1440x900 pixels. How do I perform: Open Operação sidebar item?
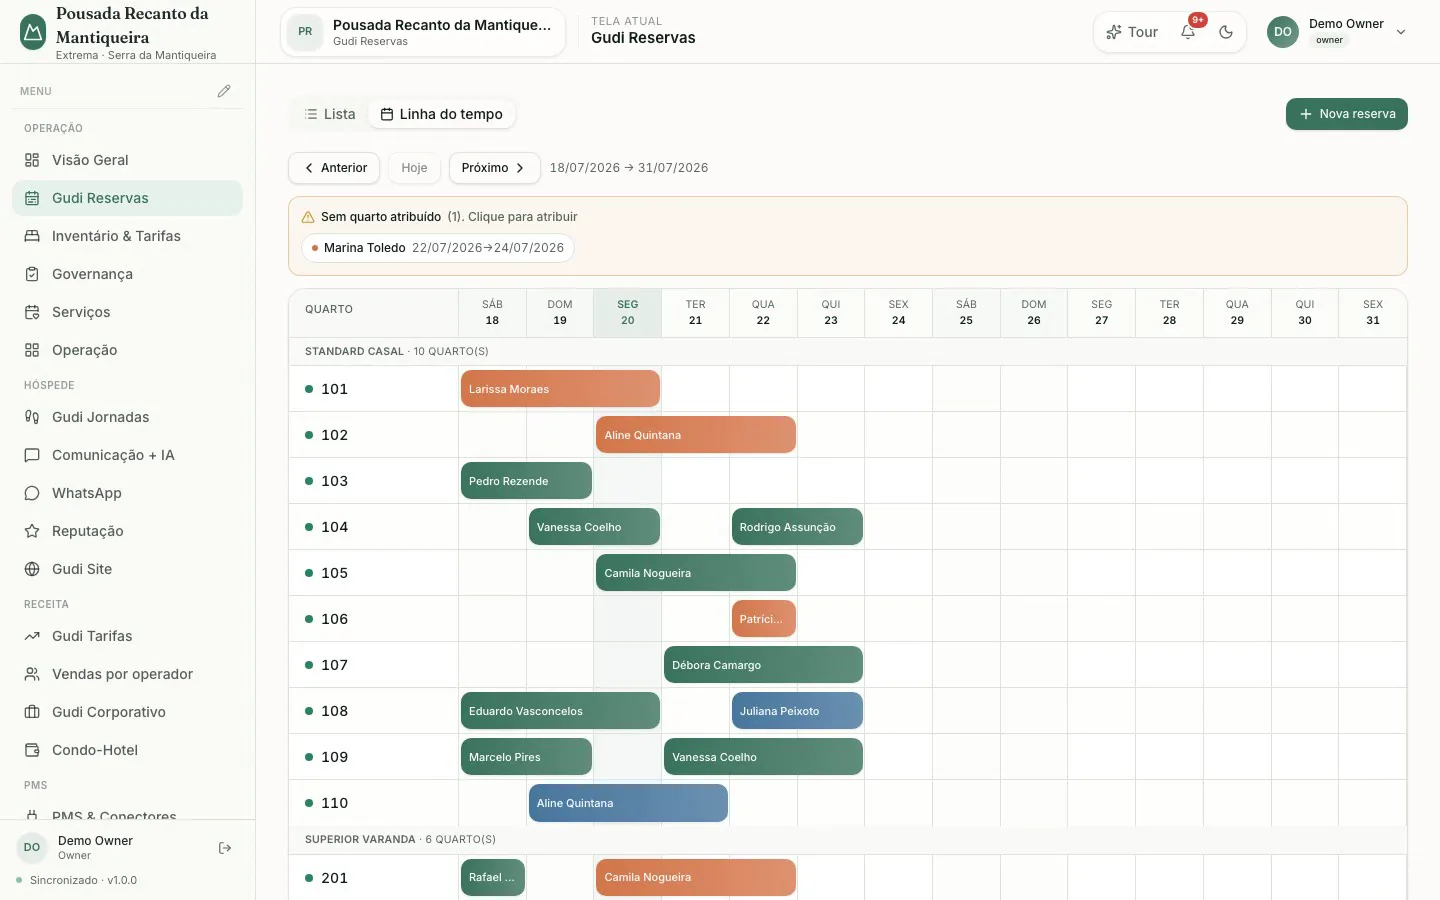[x=127, y=350]
